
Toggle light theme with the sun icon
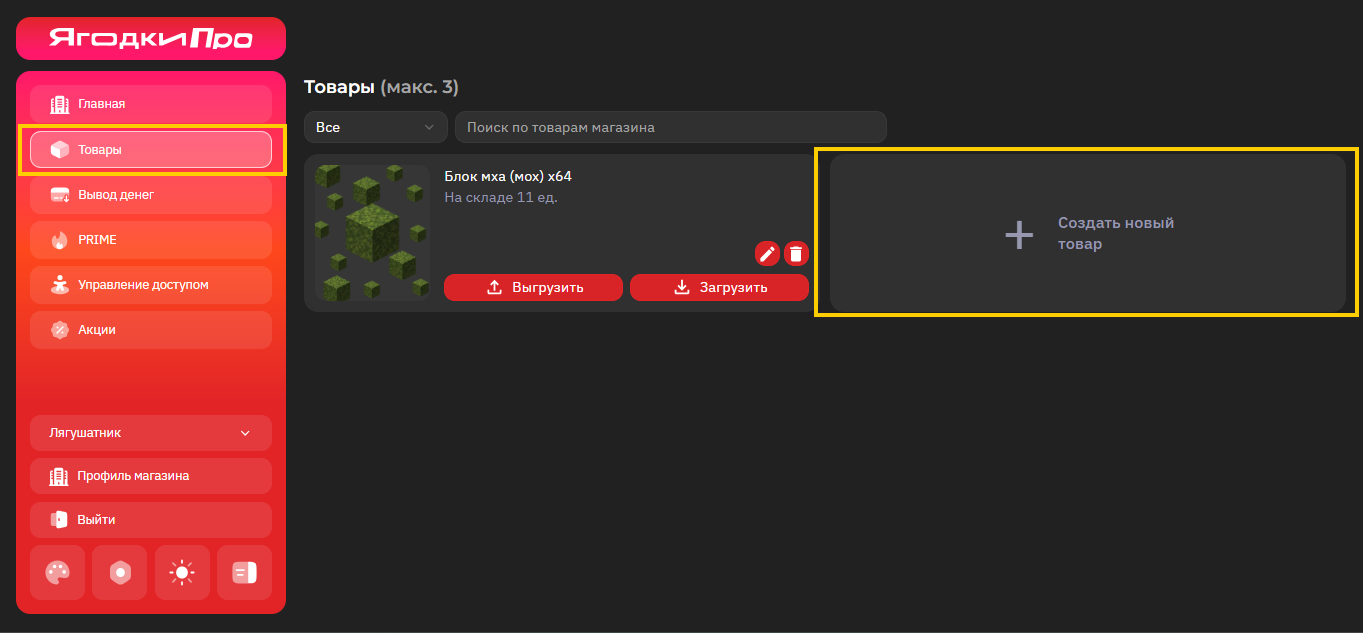tap(182, 572)
